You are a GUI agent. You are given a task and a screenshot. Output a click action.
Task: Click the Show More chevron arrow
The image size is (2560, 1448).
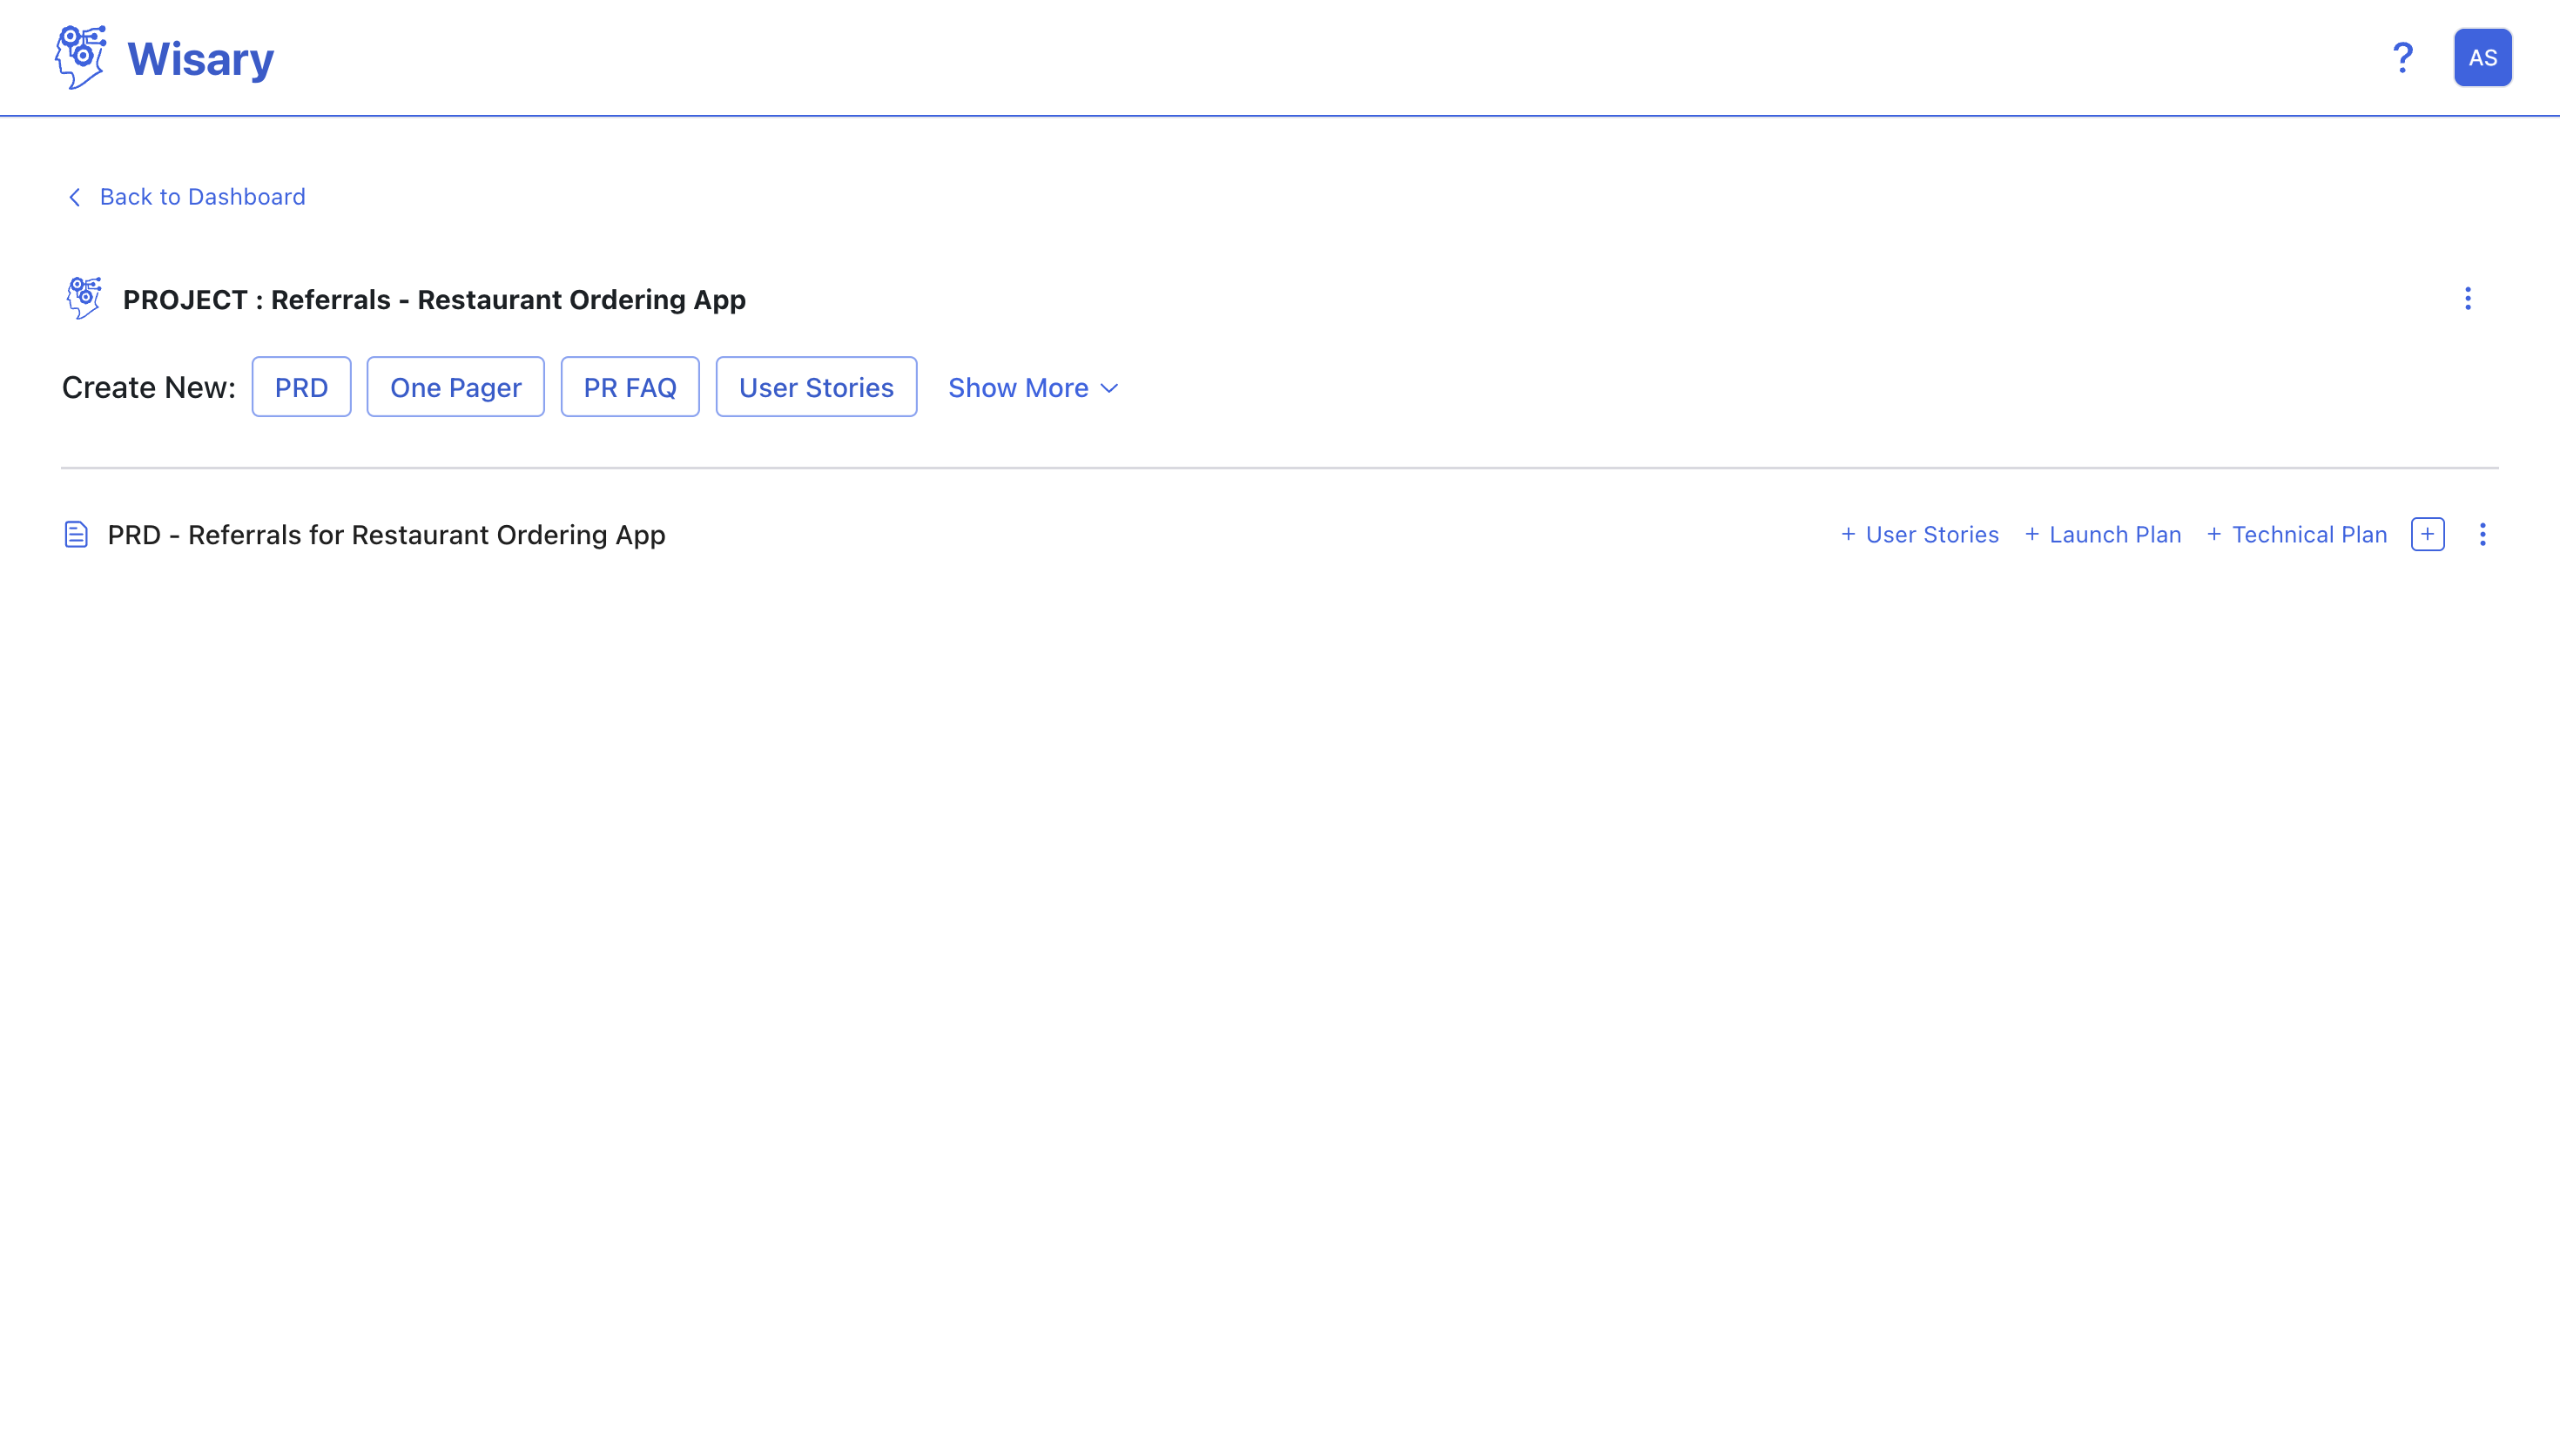point(1109,389)
